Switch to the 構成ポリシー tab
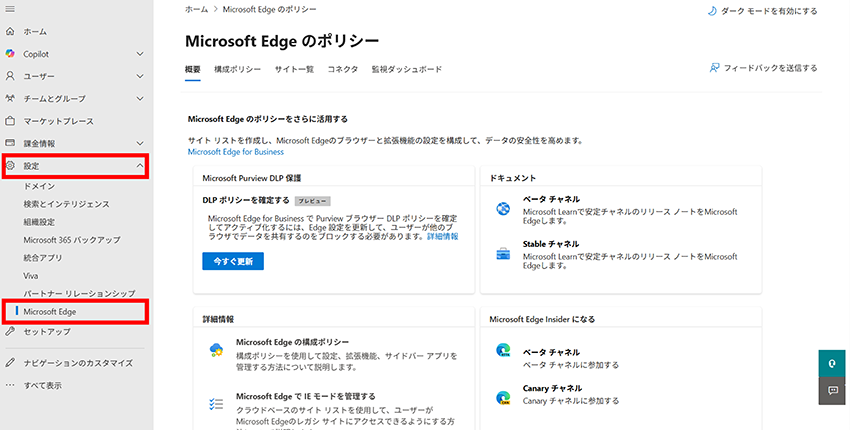This screenshot has width=850, height=430. click(238, 69)
